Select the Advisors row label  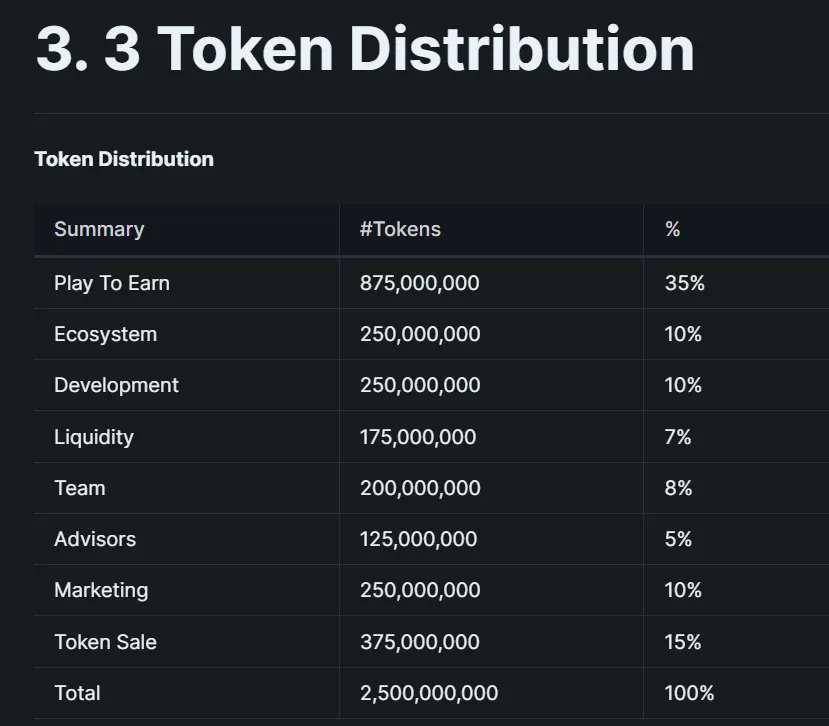(x=95, y=539)
